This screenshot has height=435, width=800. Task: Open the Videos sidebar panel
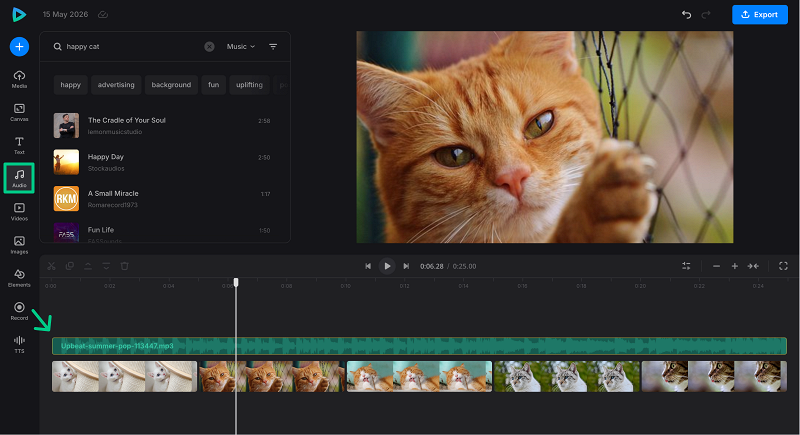pyautogui.click(x=19, y=212)
